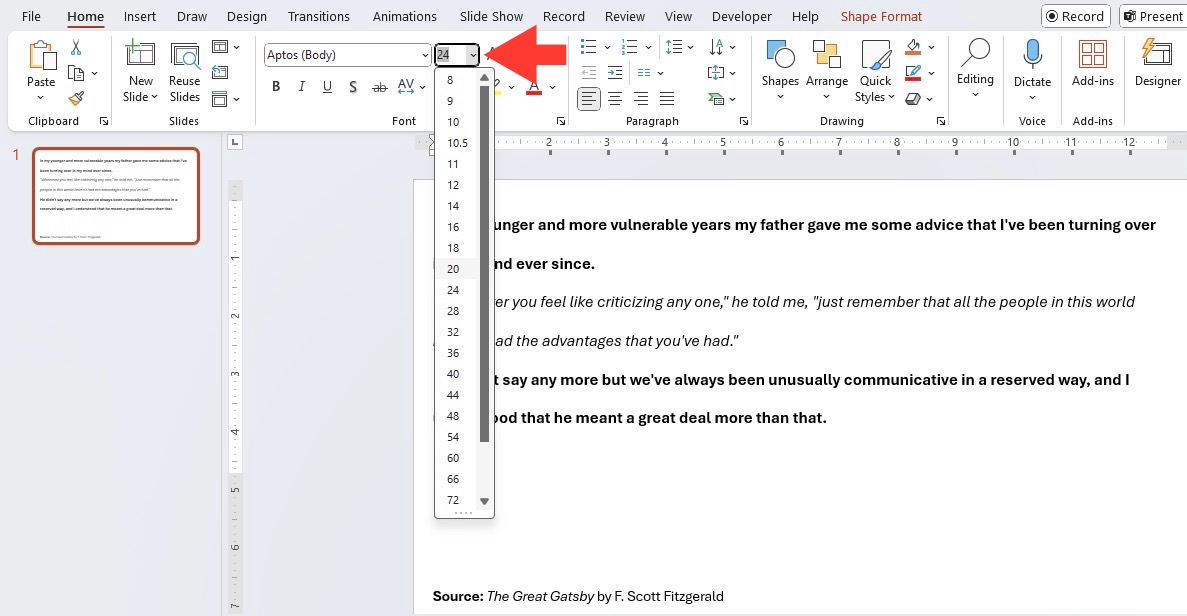Increase list indent level
The image size is (1187, 616).
(615, 73)
